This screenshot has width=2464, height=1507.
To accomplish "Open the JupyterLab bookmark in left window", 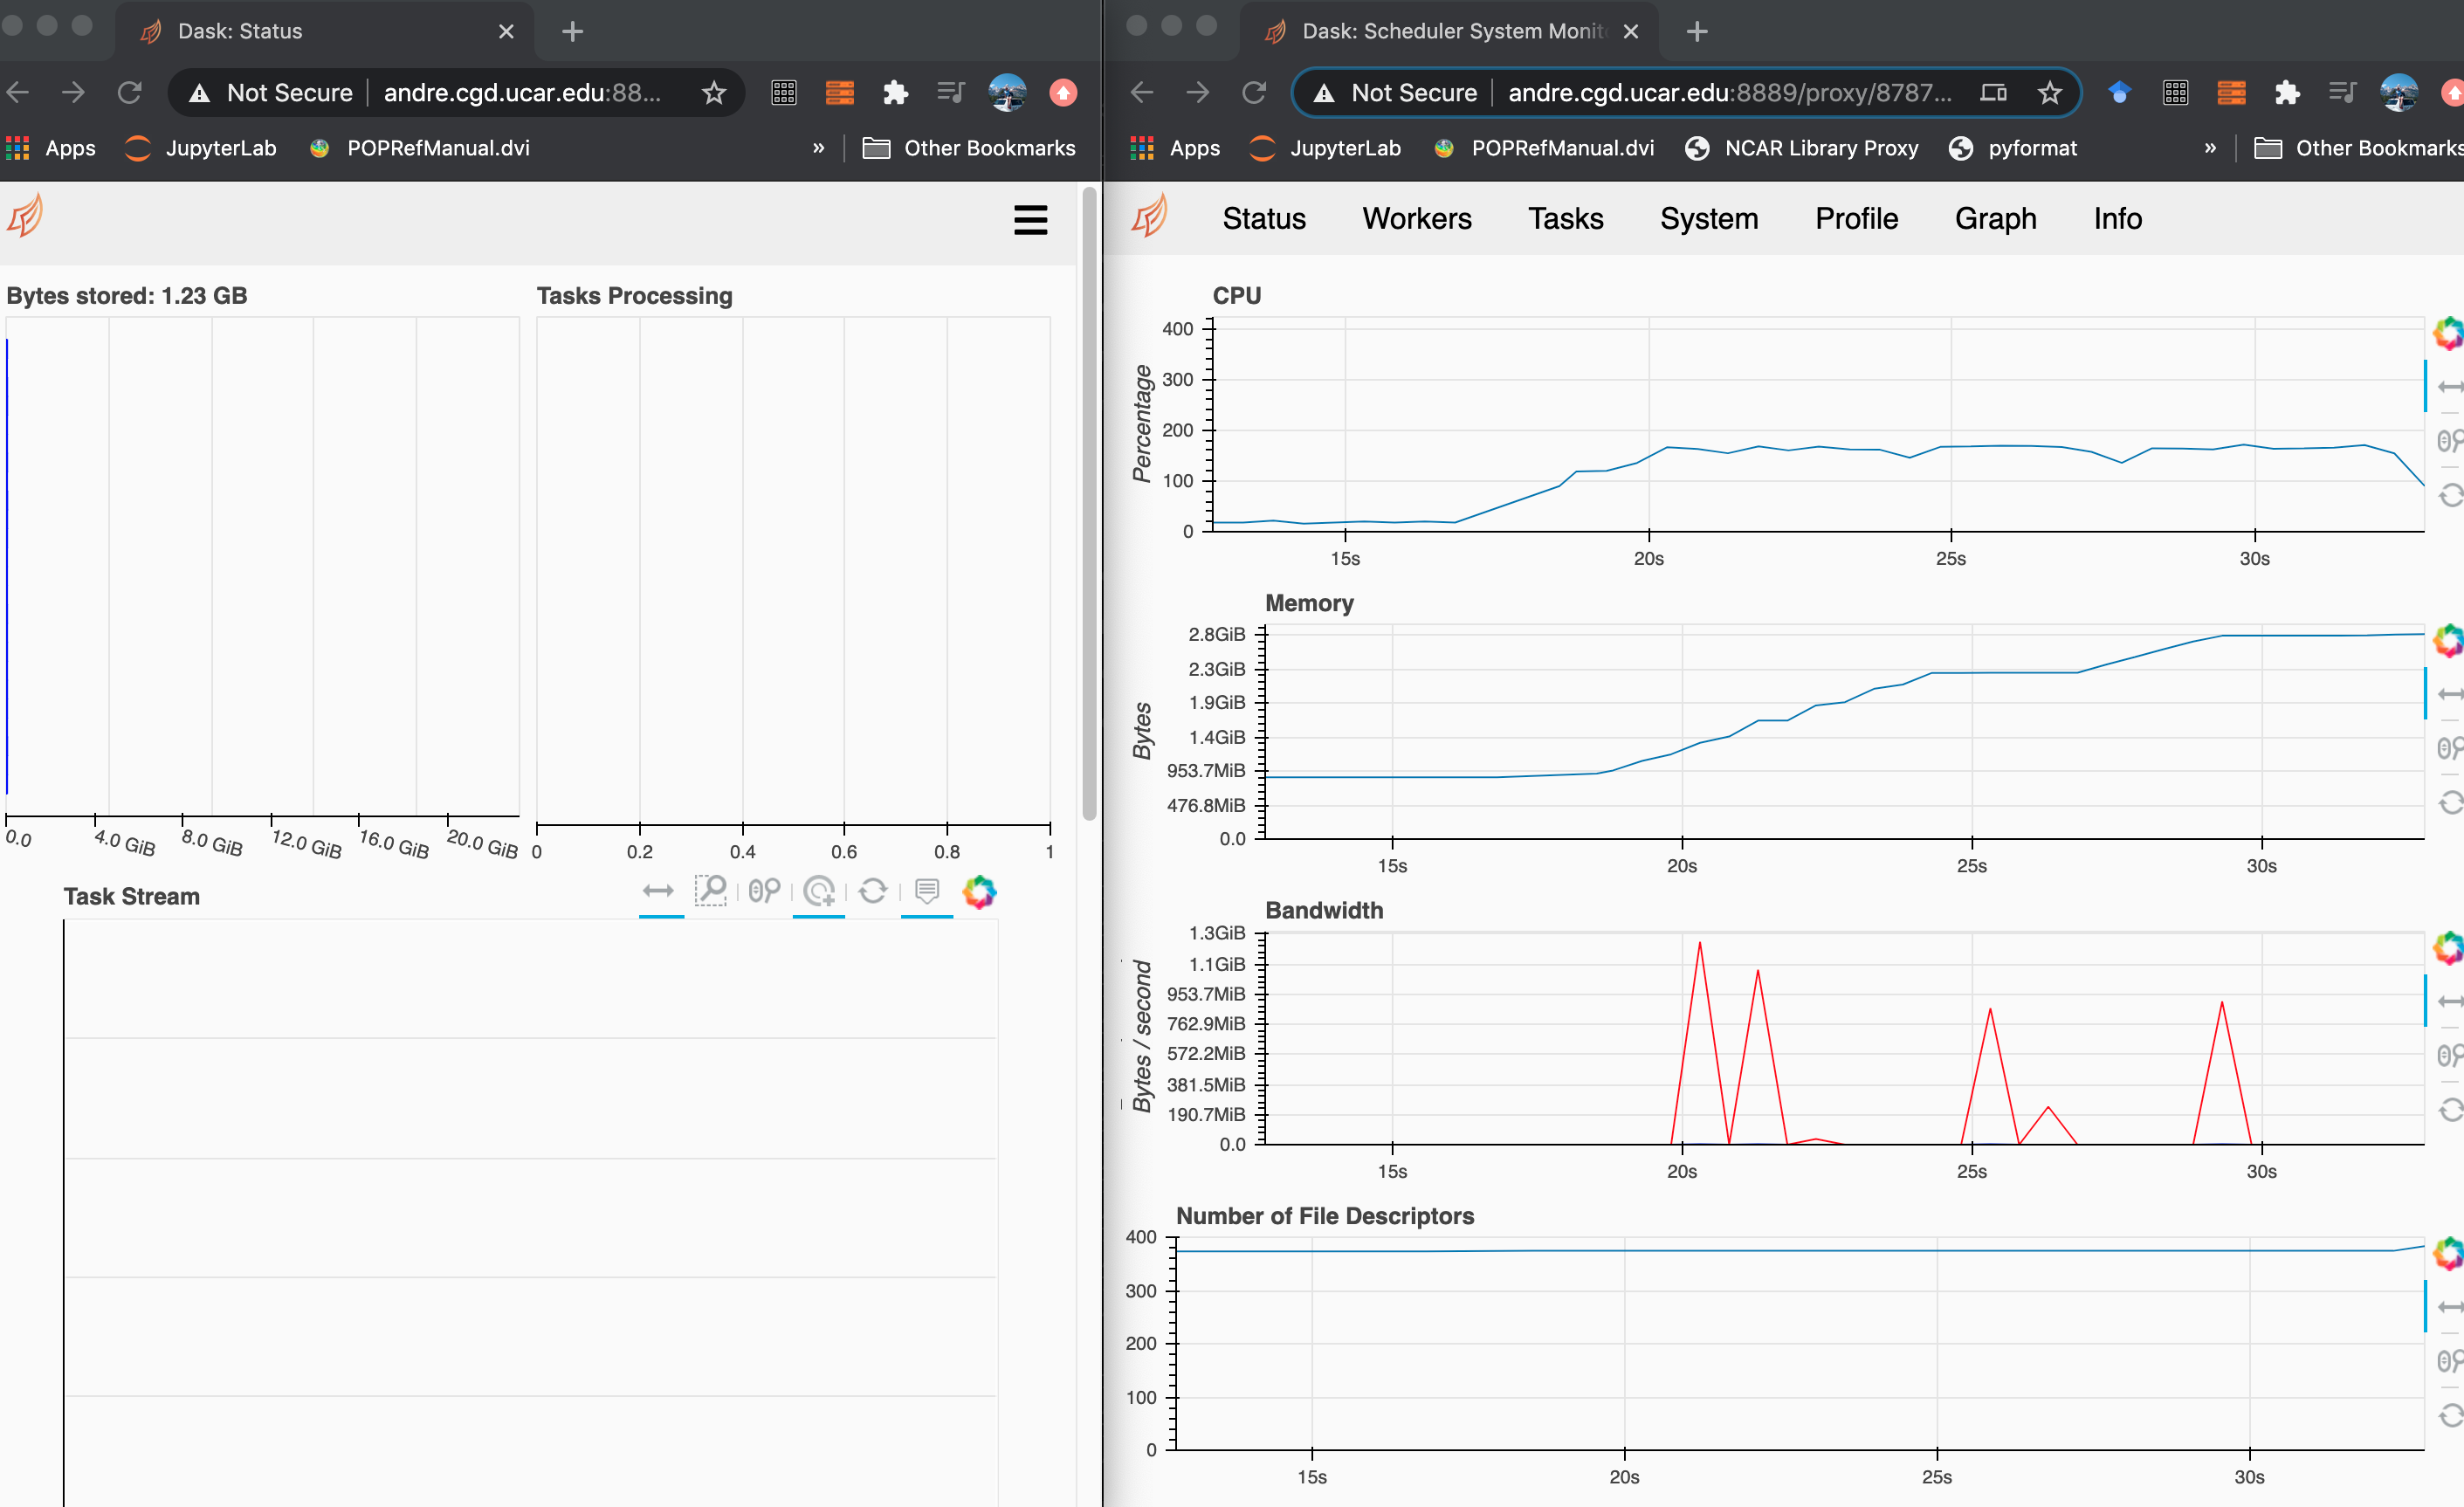I will coord(200,148).
